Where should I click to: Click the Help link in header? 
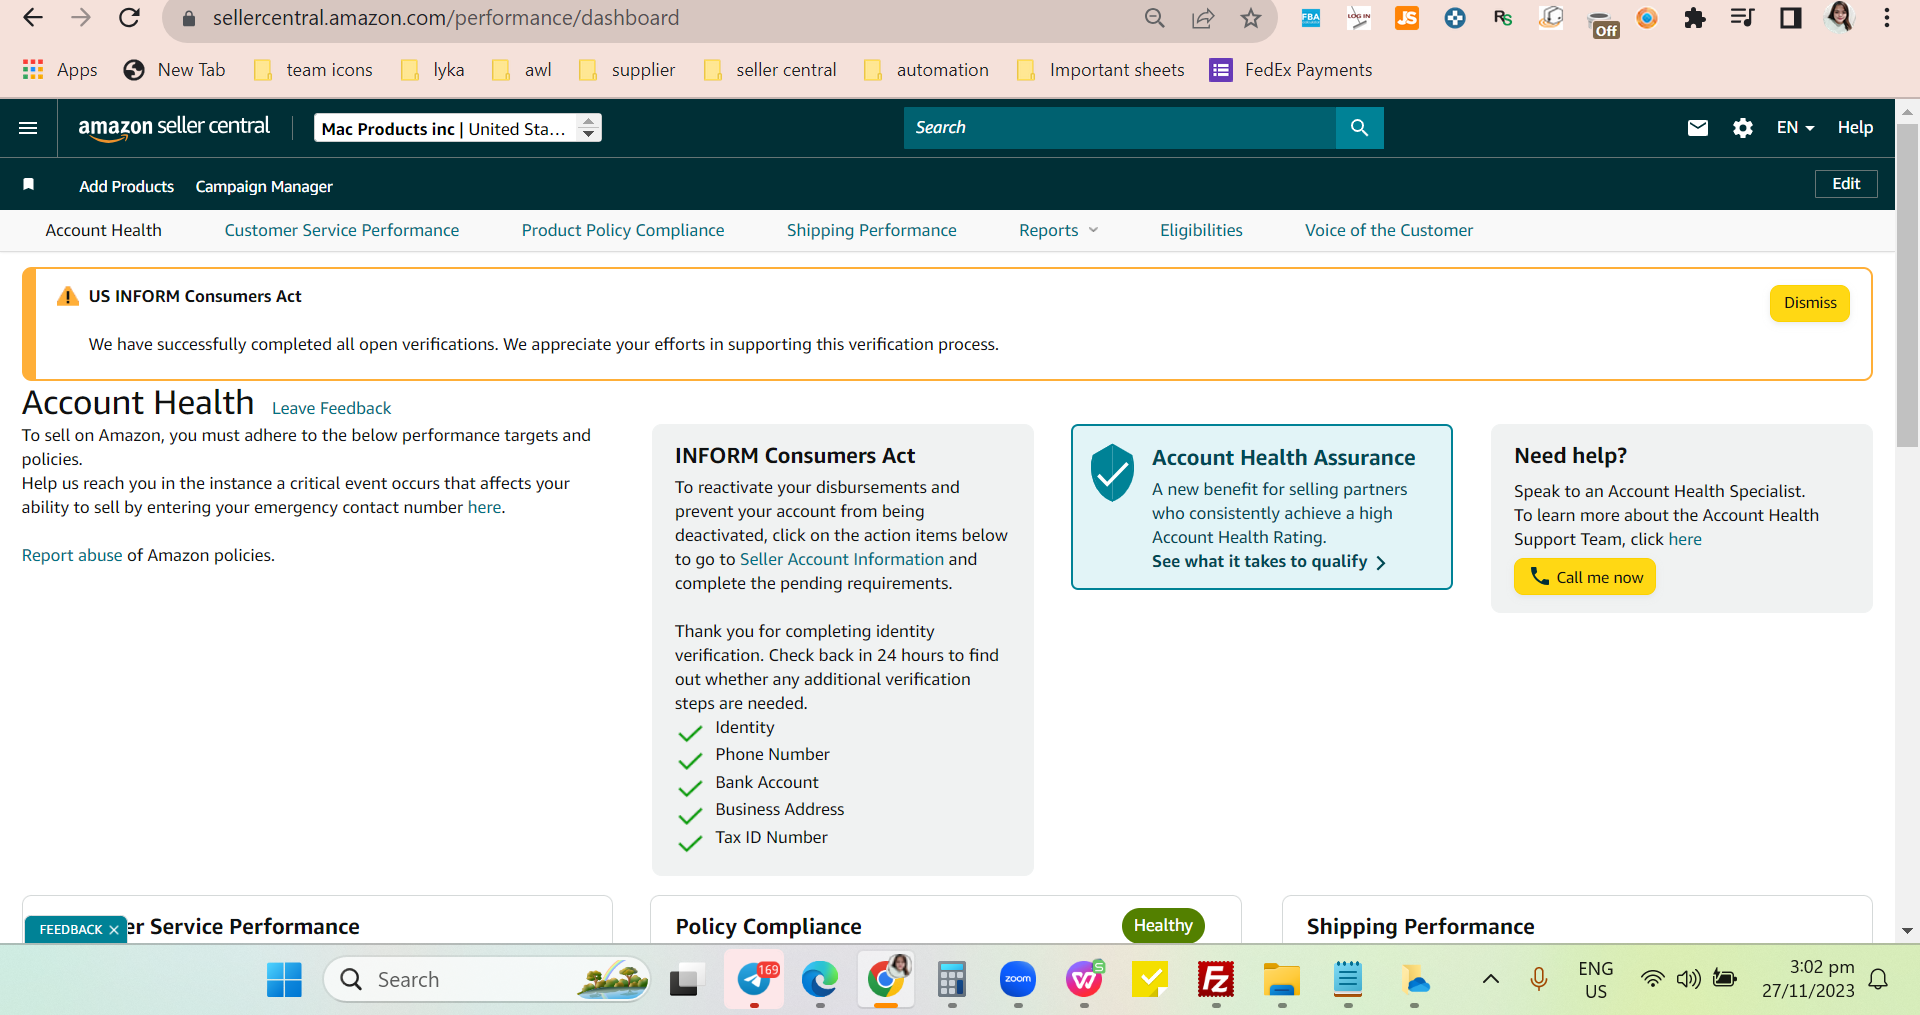[1855, 128]
